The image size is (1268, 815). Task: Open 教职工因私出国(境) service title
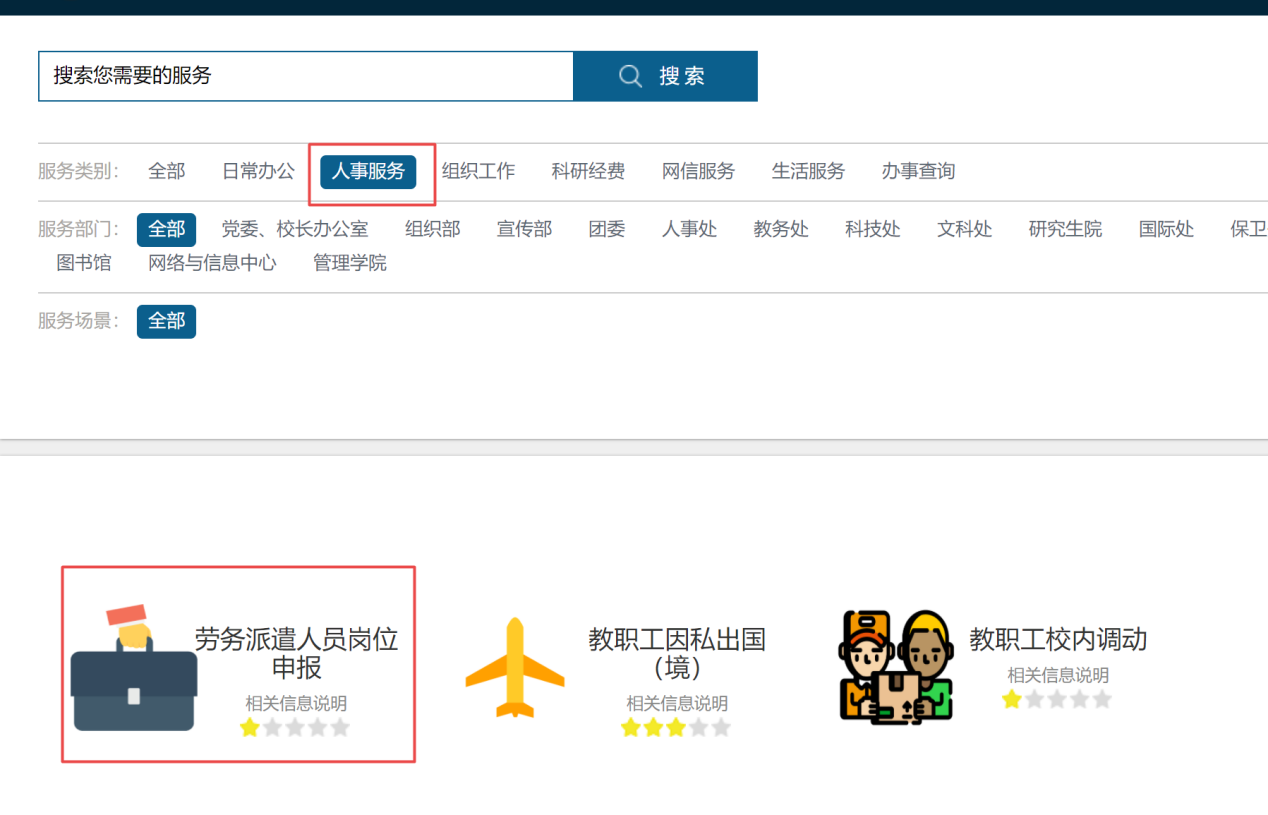point(676,652)
